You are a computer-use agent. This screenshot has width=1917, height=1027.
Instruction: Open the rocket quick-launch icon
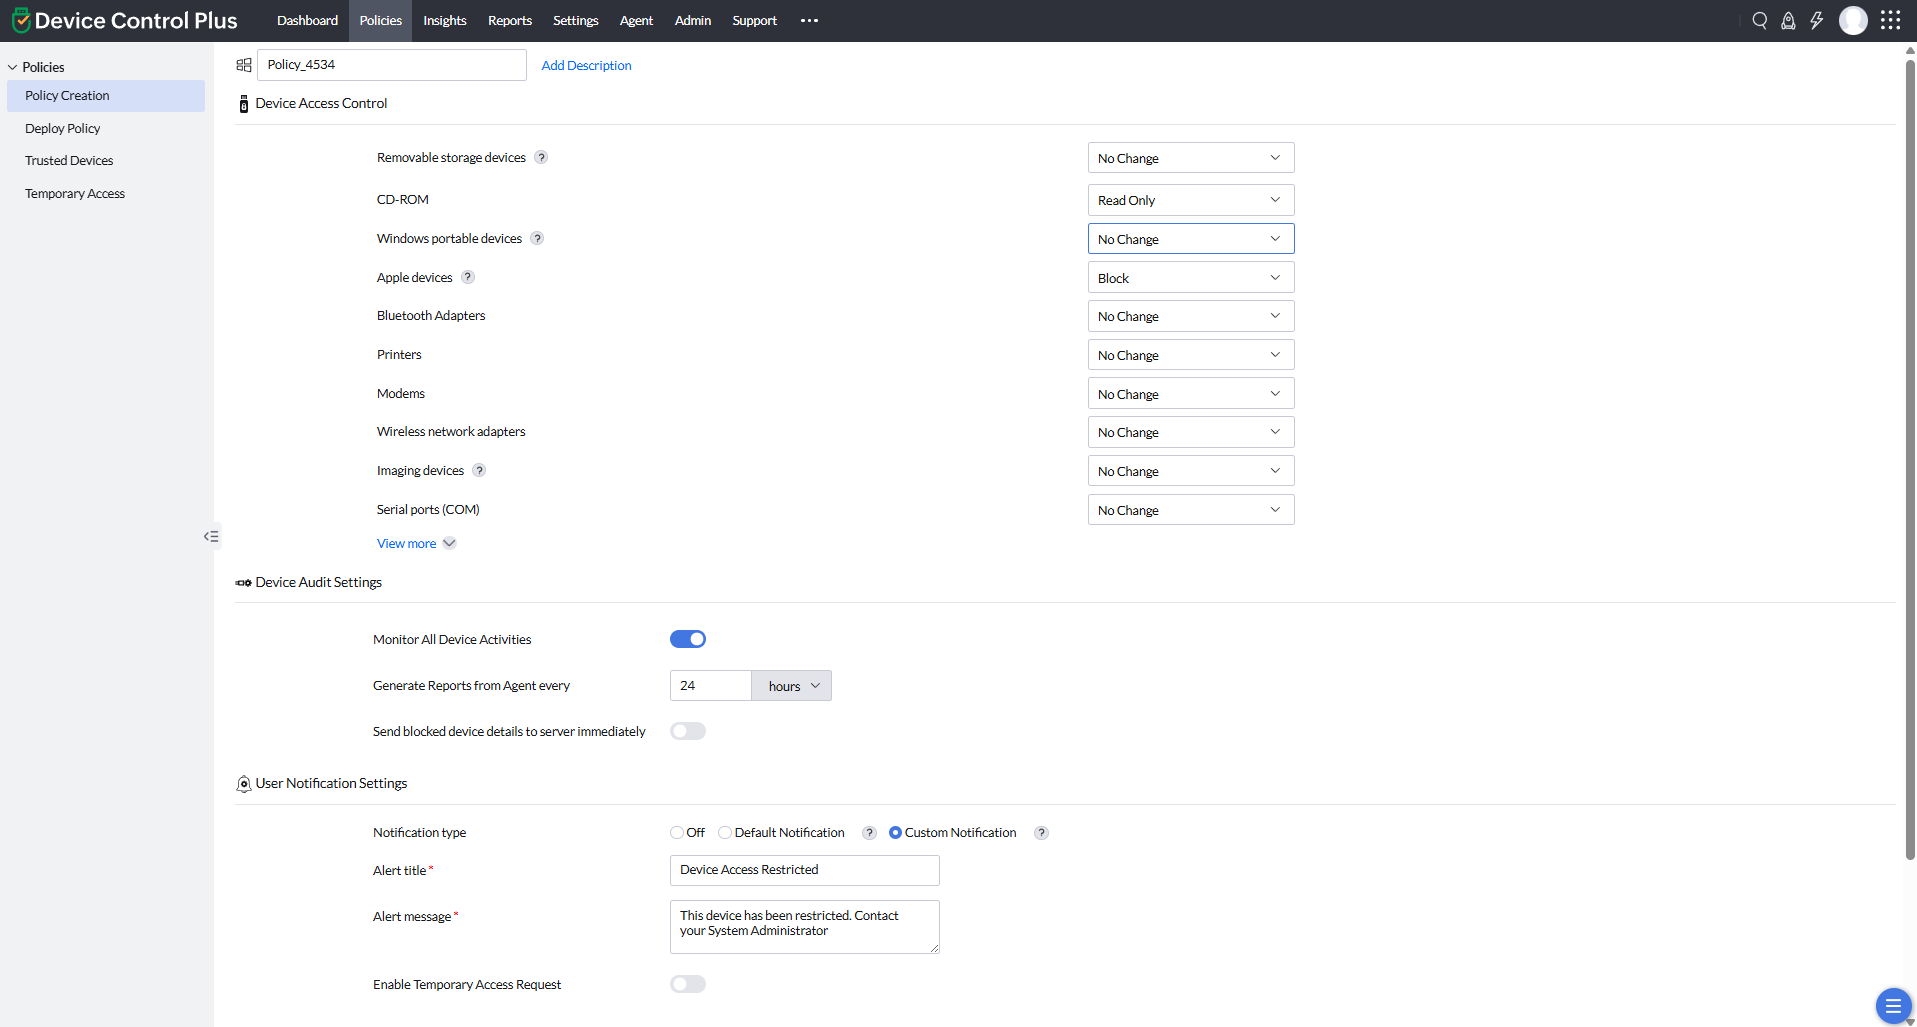pos(1788,20)
